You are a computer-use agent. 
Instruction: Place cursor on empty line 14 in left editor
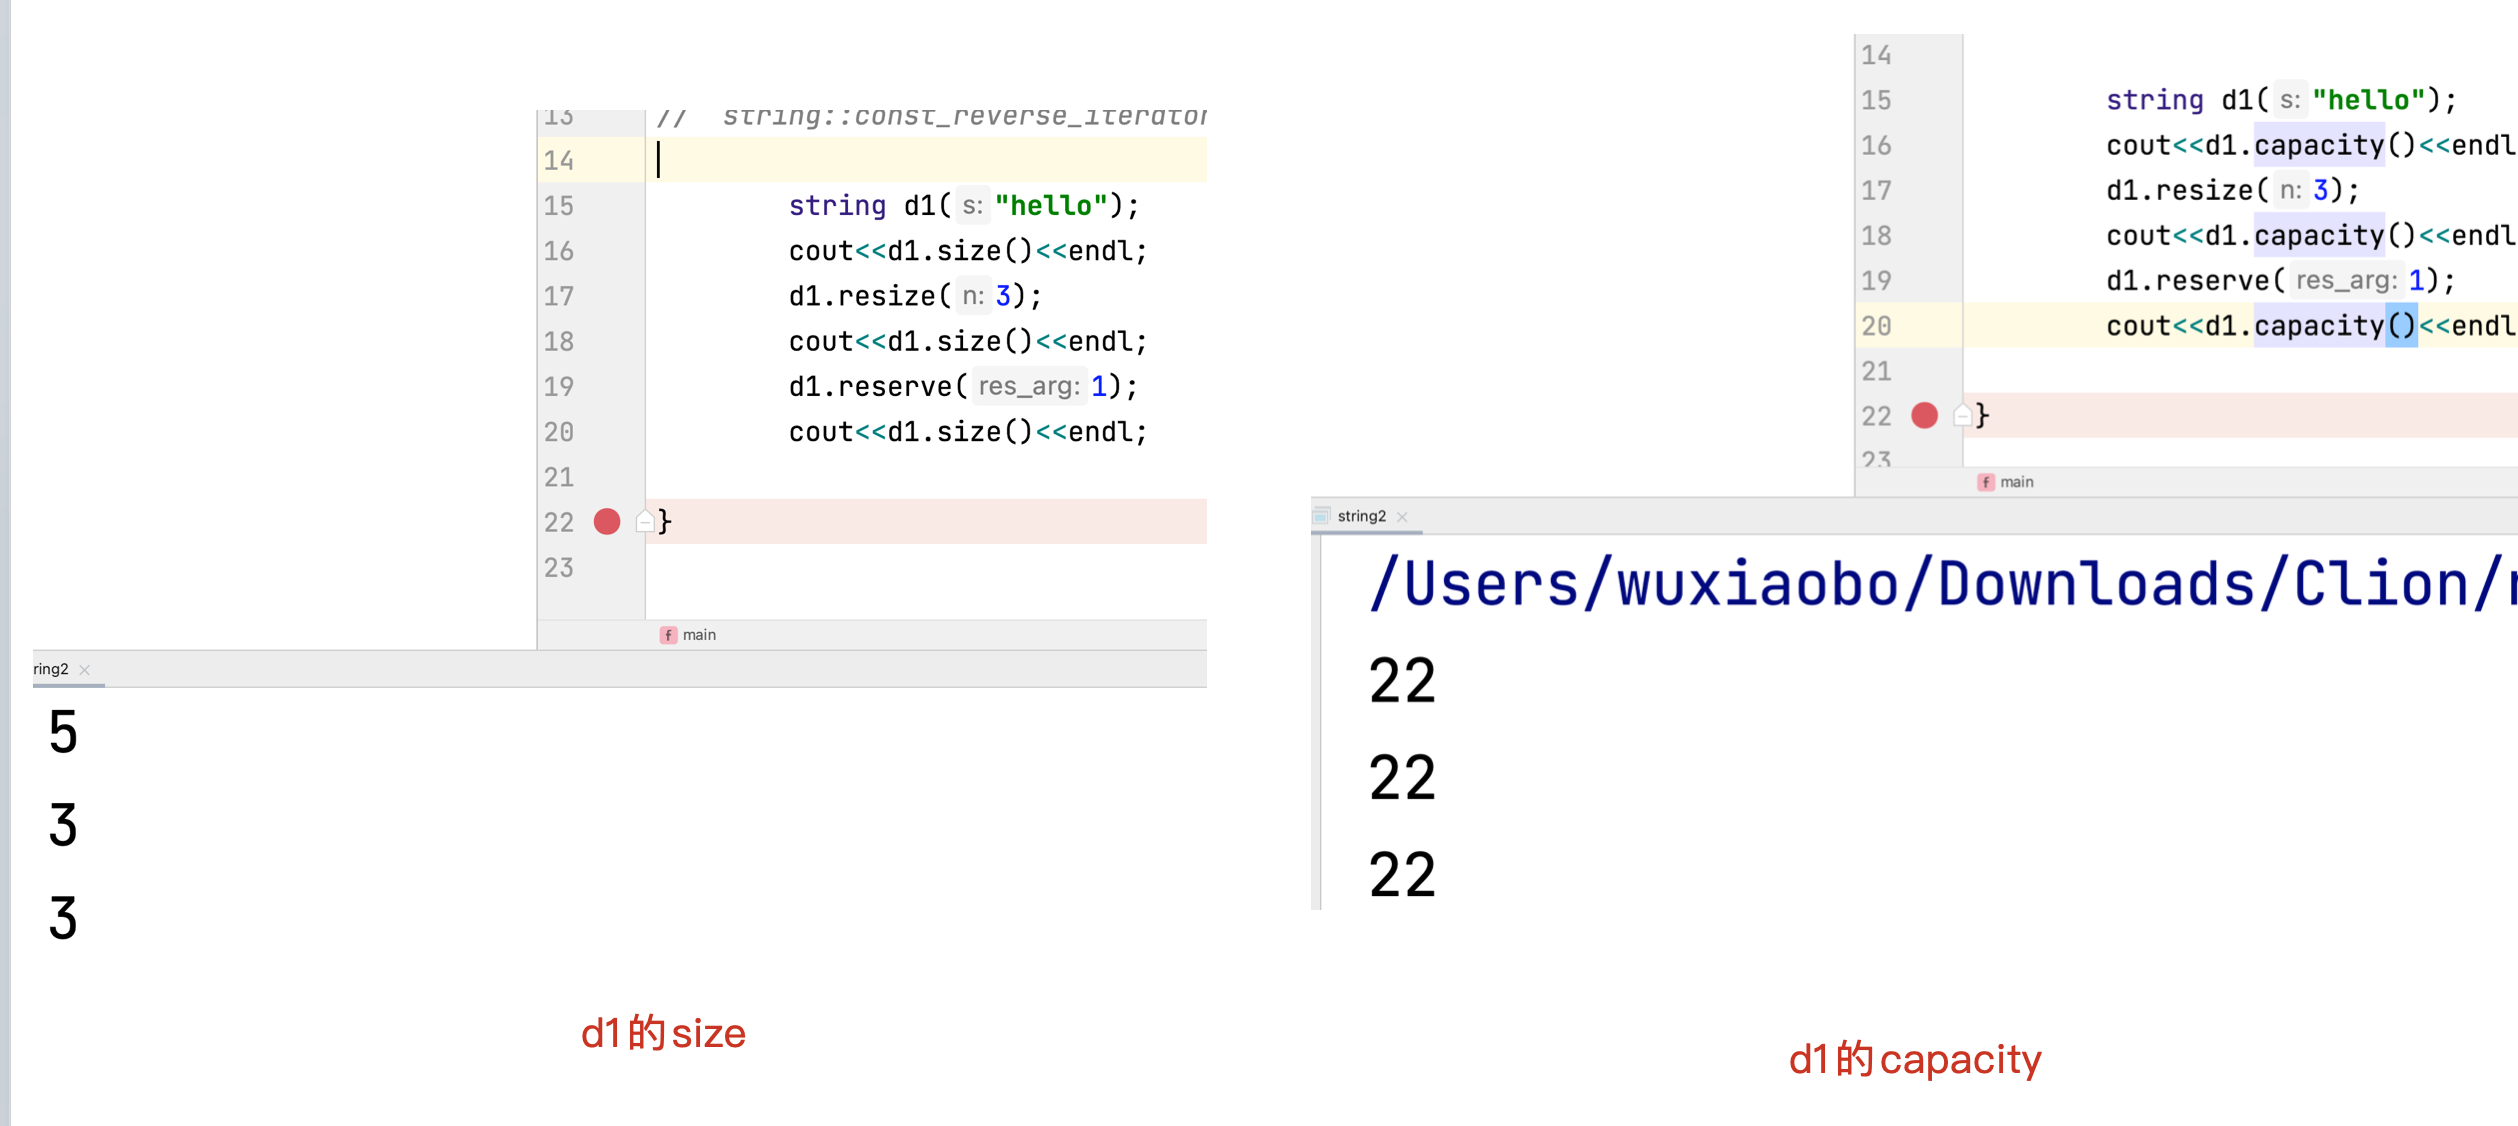tap(925, 160)
